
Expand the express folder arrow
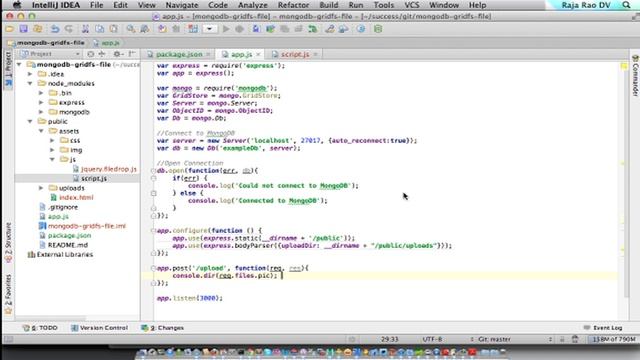tap(41, 102)
